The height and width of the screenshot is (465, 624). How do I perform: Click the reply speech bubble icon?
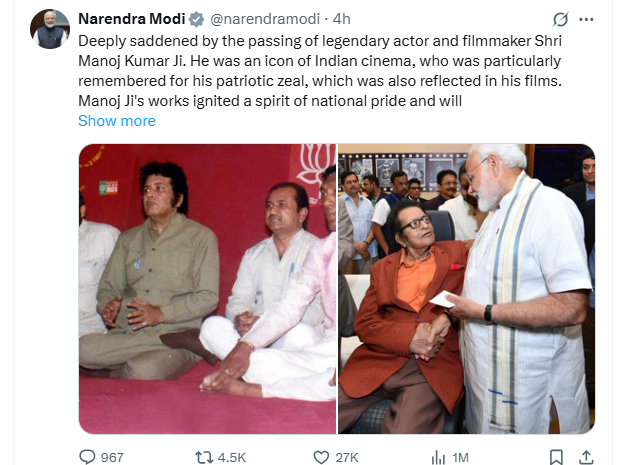point(87,457)
